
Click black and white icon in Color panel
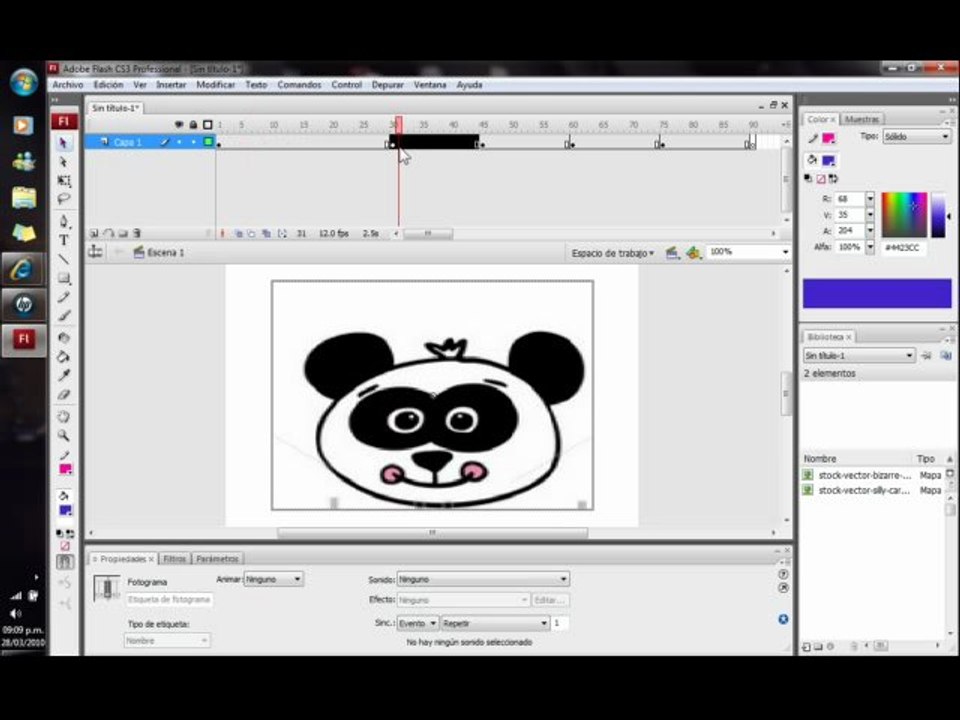(808, 179)
